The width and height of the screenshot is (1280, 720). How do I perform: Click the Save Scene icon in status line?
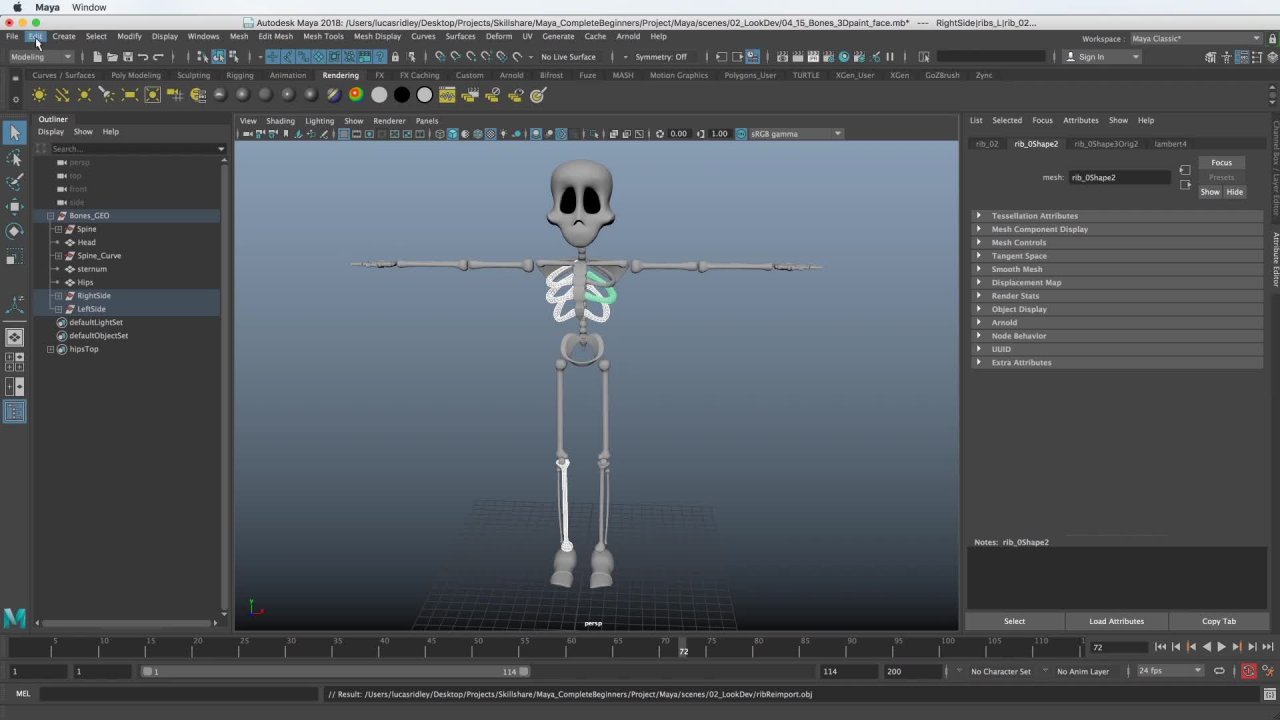127,57
